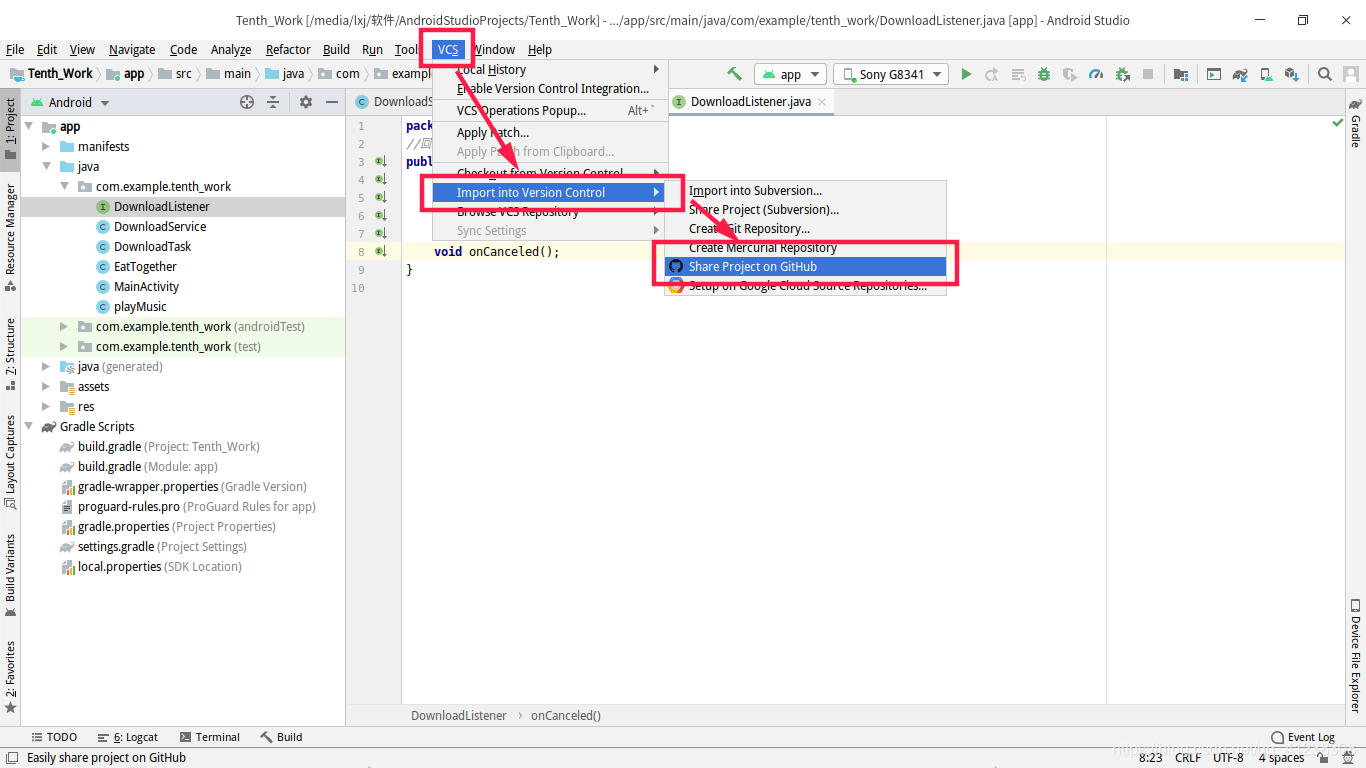Open the Event Log
This screenshot has width=1366, height=768.
1303,737
